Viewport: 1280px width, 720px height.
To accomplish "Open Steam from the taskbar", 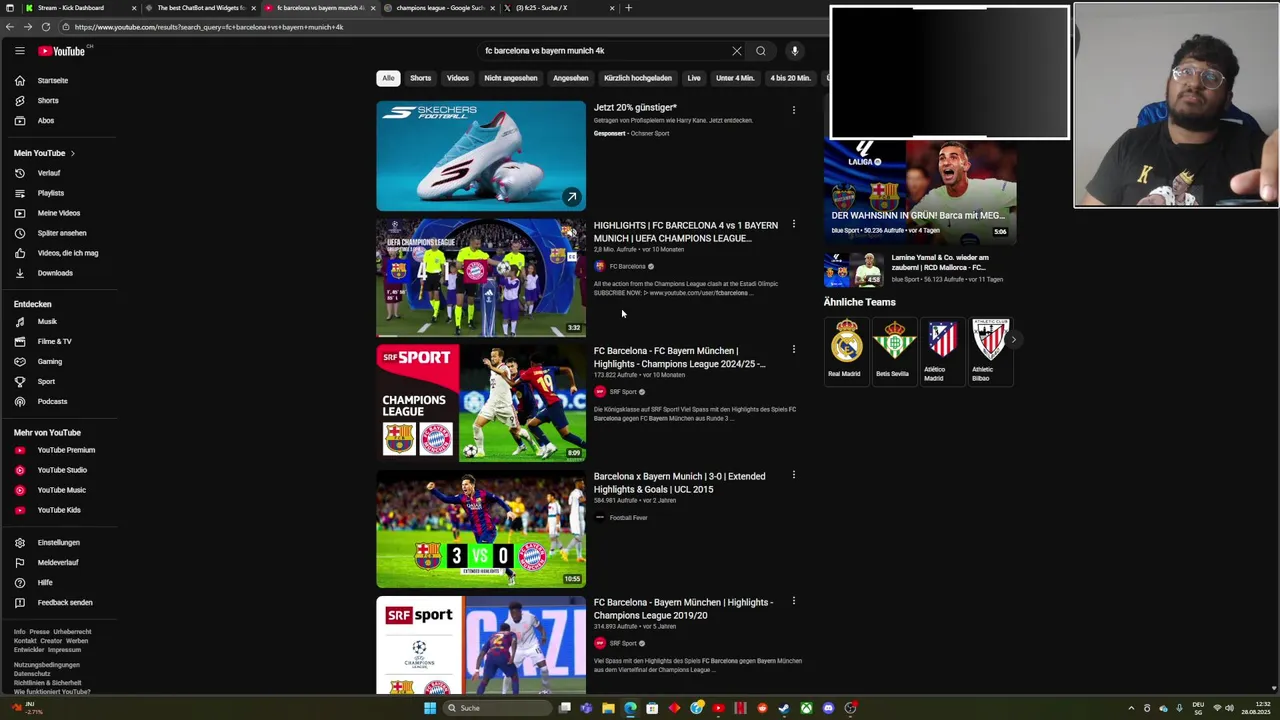I will [x=784, y=708].
